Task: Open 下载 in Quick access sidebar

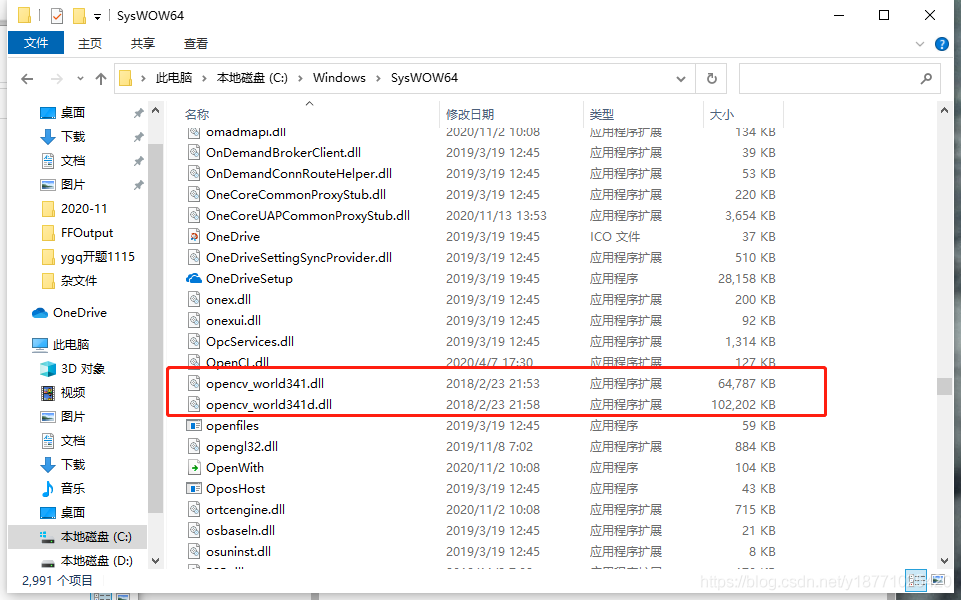Action: [x=73, y=137]
